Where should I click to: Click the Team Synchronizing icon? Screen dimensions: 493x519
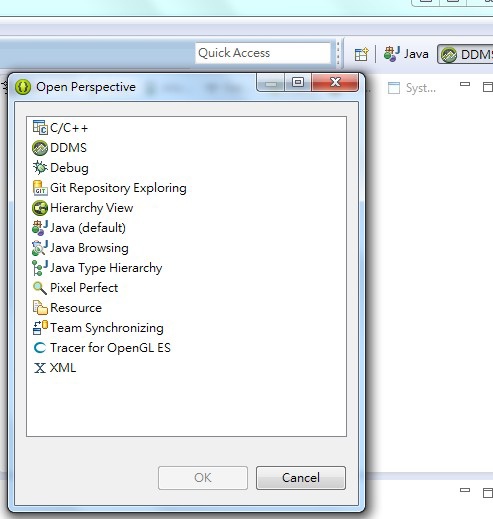[x=40, y=328]
